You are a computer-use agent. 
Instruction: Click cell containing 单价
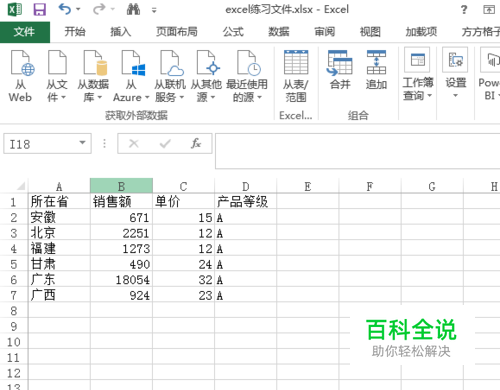(x=183, y=202)
